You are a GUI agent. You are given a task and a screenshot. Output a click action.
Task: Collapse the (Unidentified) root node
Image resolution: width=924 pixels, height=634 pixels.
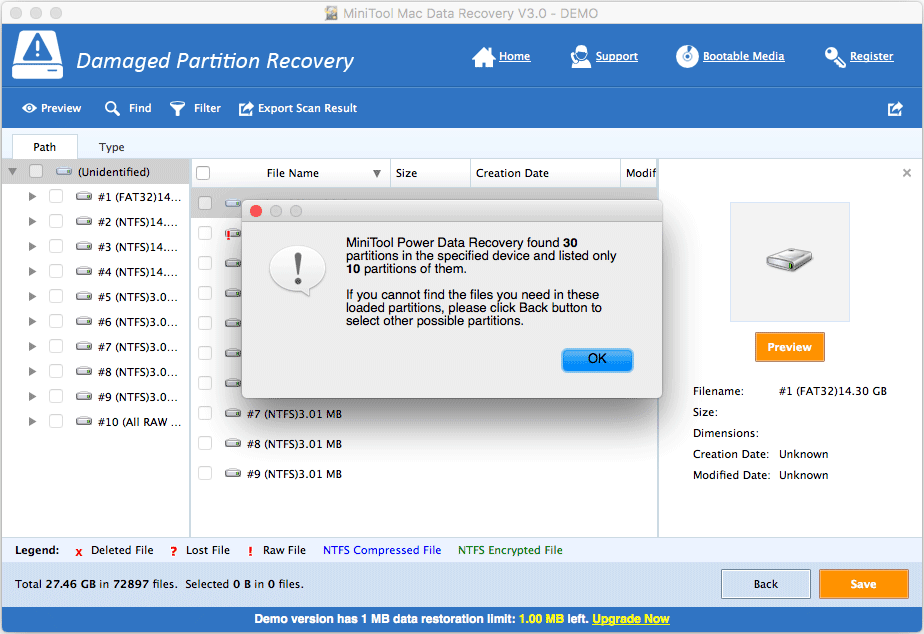[x=12, y=172]
